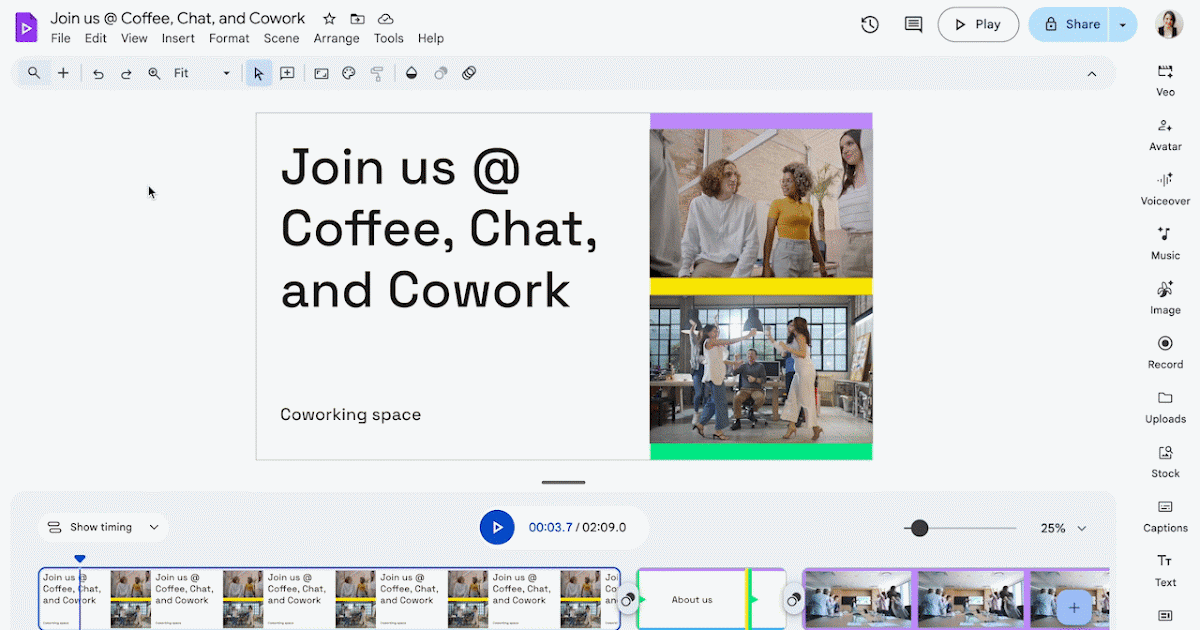The height and width of the screenshot is (630, 1200).
Task: Insert a link using the toolbar icon
Action: 468,72
